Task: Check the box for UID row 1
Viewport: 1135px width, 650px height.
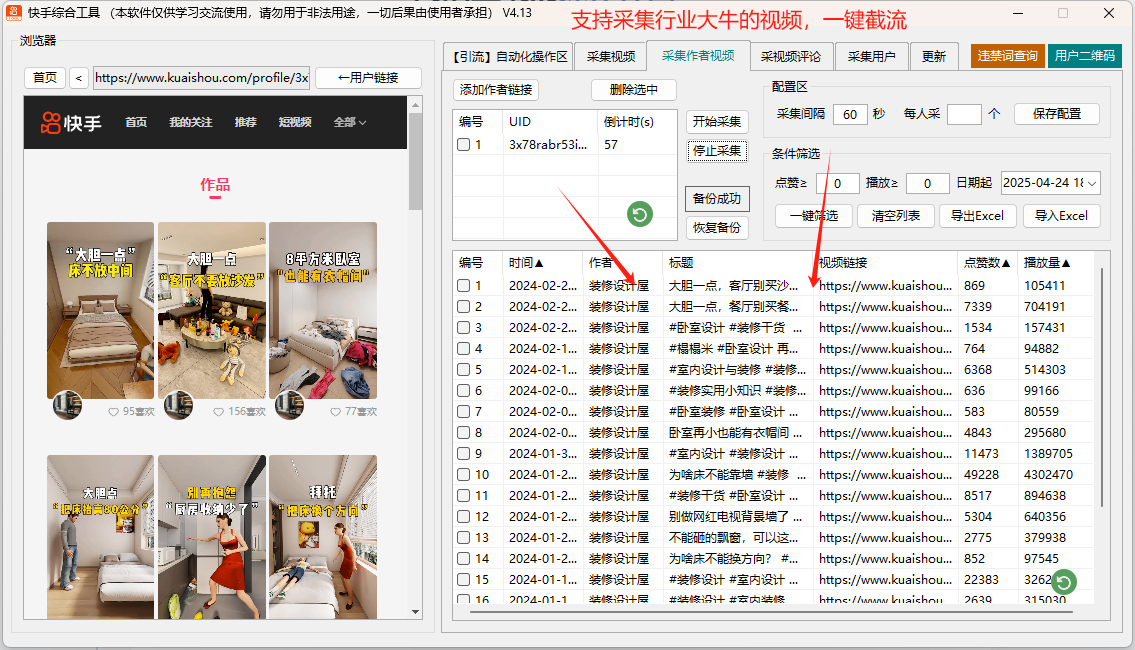Action: (464, 145)
